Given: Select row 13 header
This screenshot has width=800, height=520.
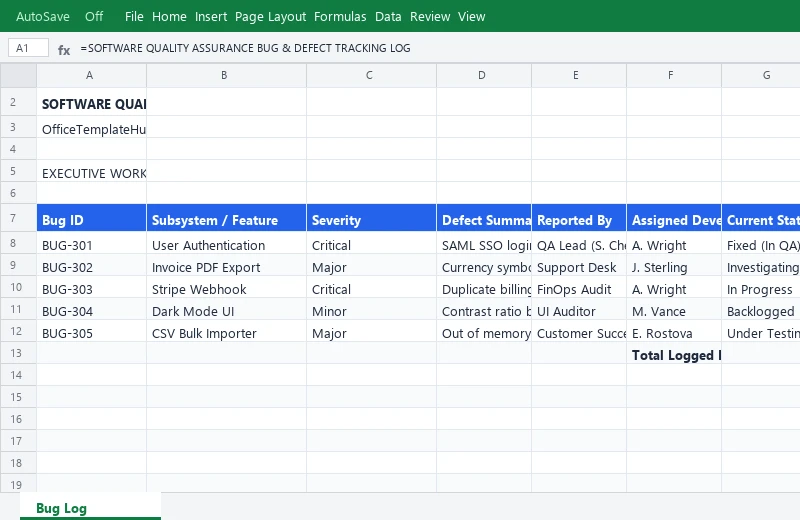Looking at the screenshot, I should 18,353.
